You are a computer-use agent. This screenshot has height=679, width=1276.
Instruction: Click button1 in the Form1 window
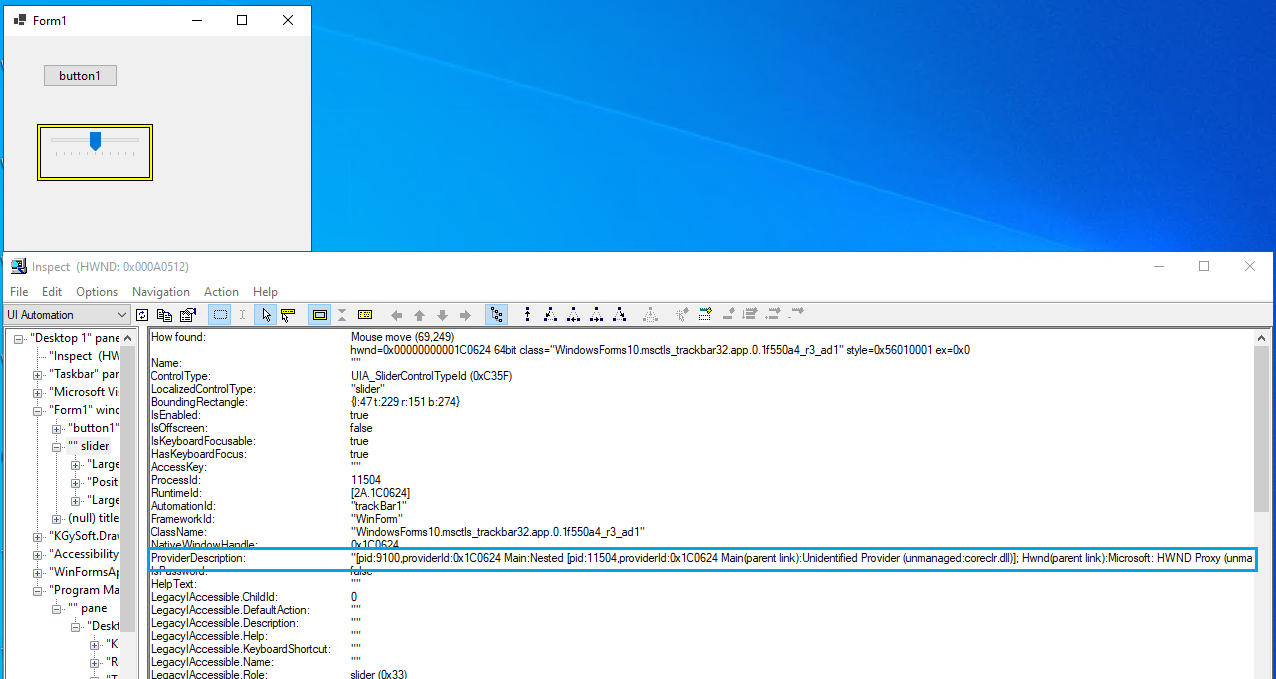point(80,75)
